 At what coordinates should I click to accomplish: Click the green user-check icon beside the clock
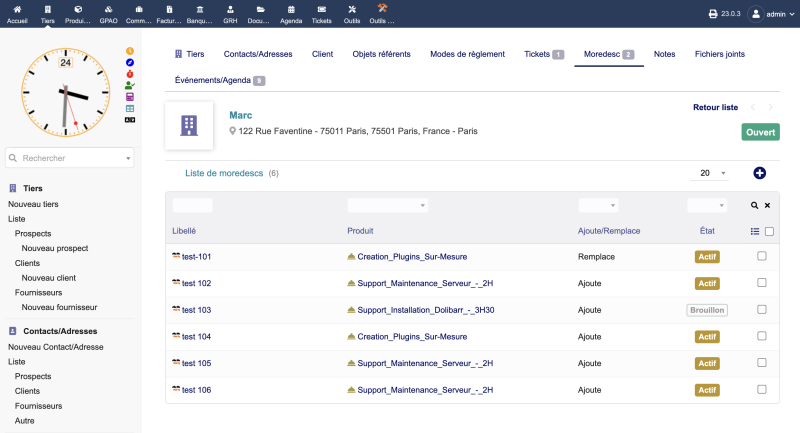coord(130,85)
